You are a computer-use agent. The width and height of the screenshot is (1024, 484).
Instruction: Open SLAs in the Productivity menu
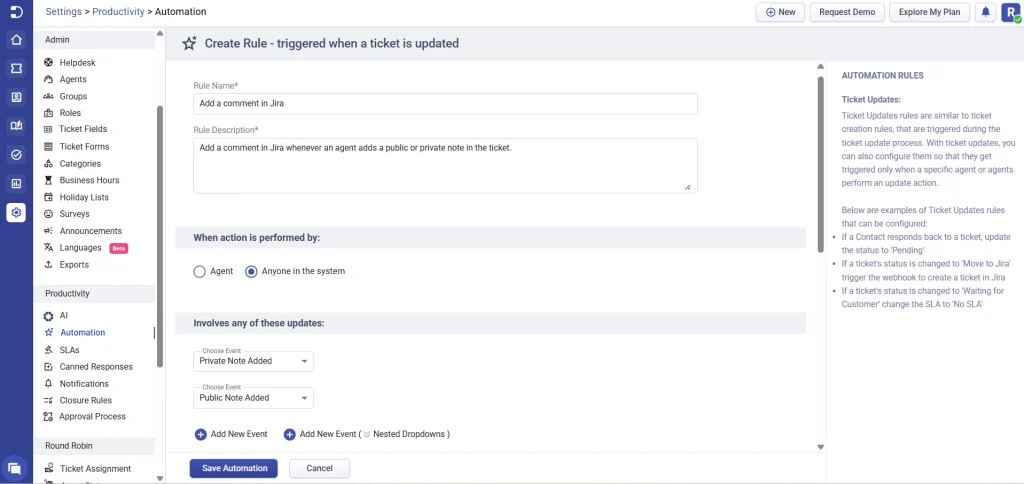point(69,350)
